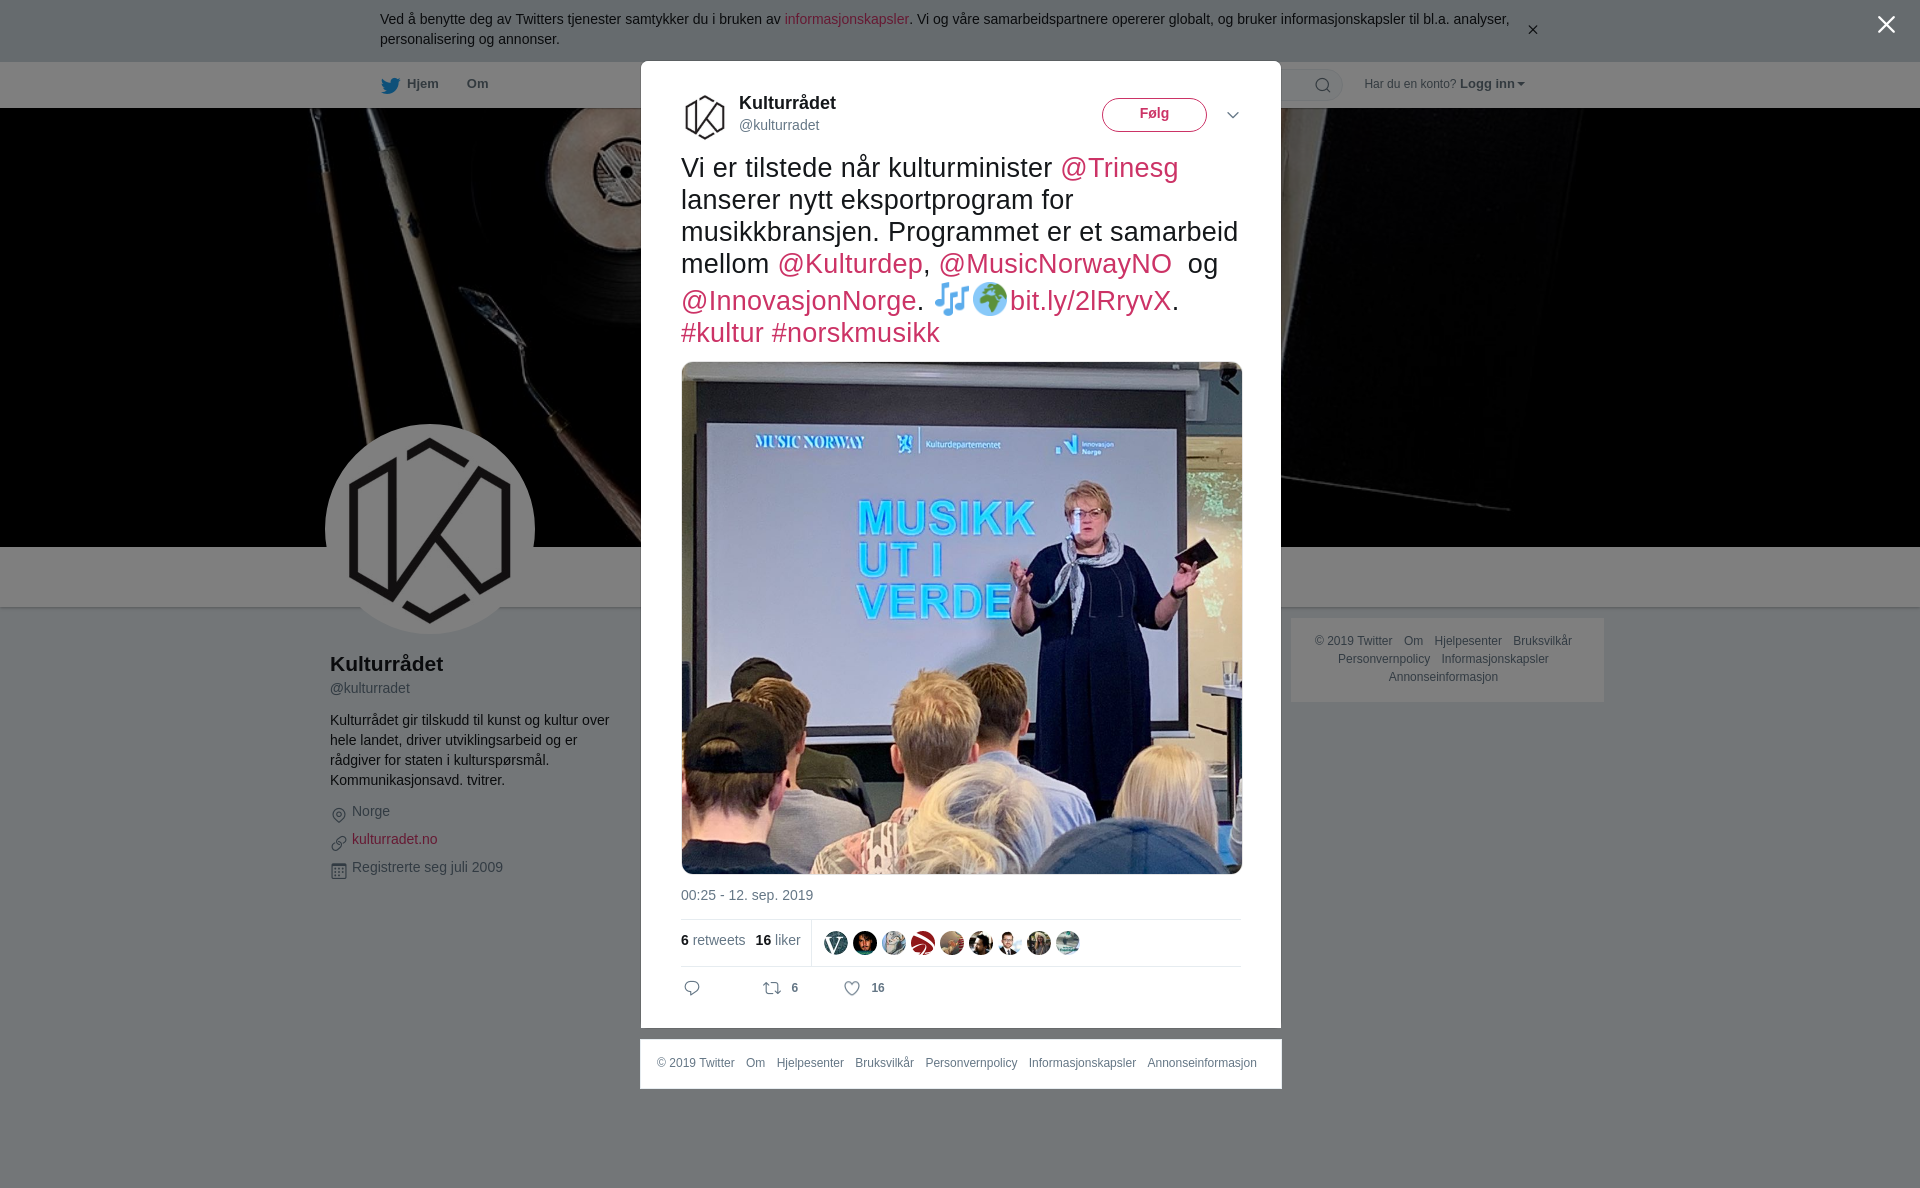Expand tweet options chevron menu
The width and height of the screenshot is (1920, 1188).
[x=1233, y=115]
